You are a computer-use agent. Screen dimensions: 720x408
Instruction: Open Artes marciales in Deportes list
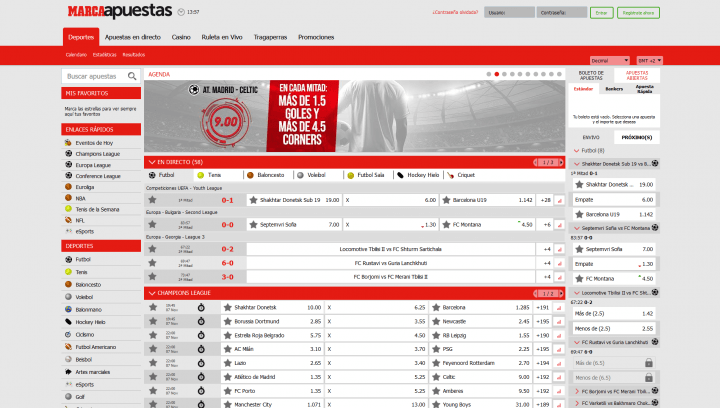pos(92,372)
